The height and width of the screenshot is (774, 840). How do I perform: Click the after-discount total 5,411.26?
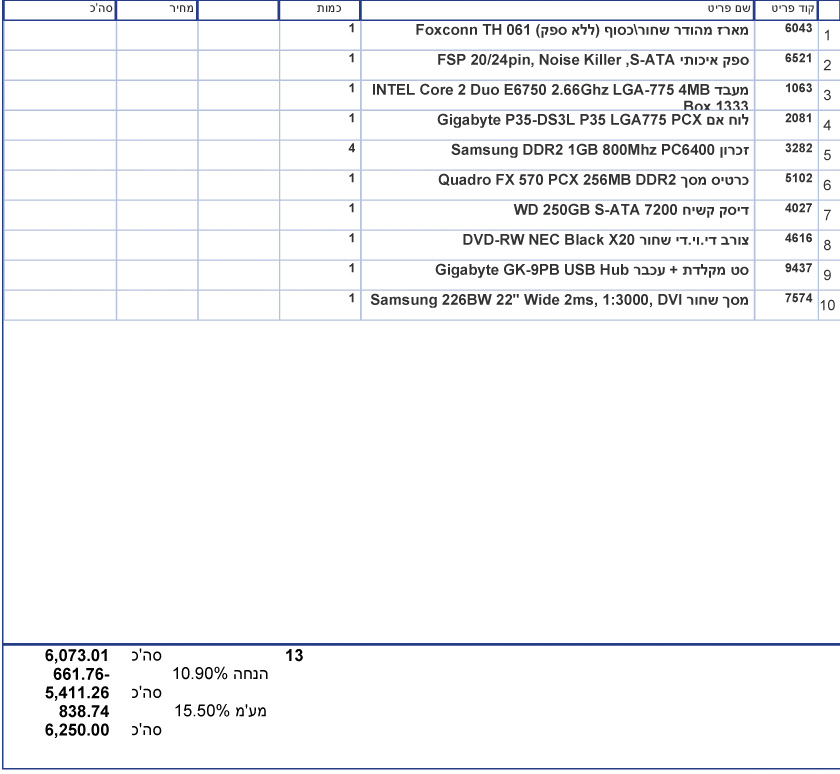coord(77,693)
